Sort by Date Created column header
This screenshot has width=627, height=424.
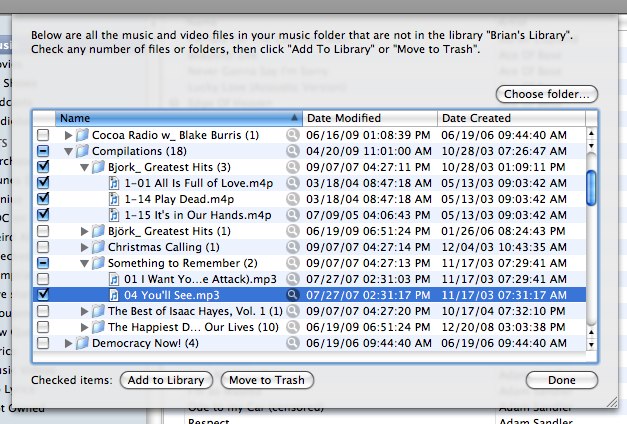[510, 118]
